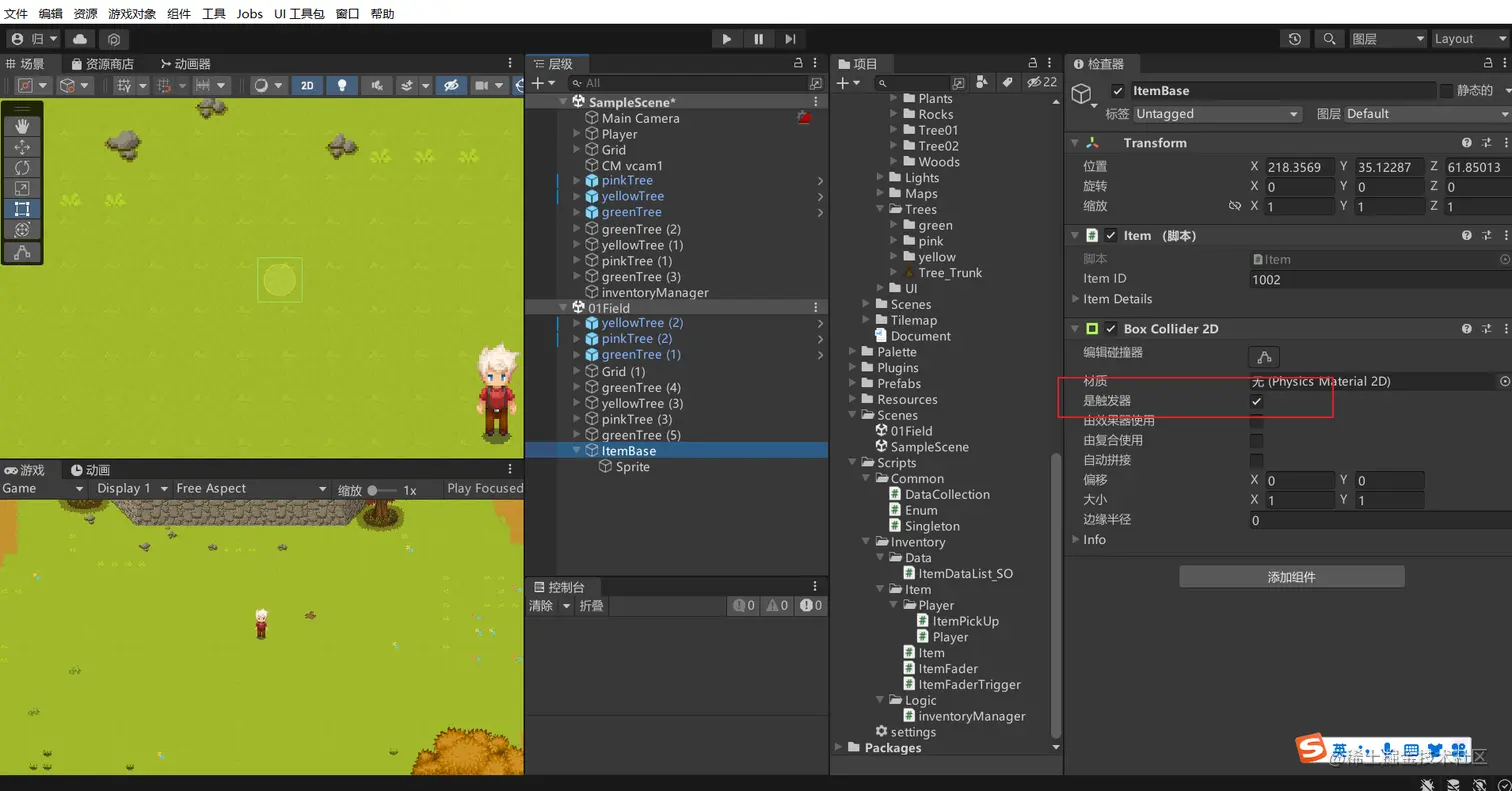The width and height of the screenshot is (1512, 791).
Task: Open the Console panel three-dot menu
Action: tap(817, 586)
